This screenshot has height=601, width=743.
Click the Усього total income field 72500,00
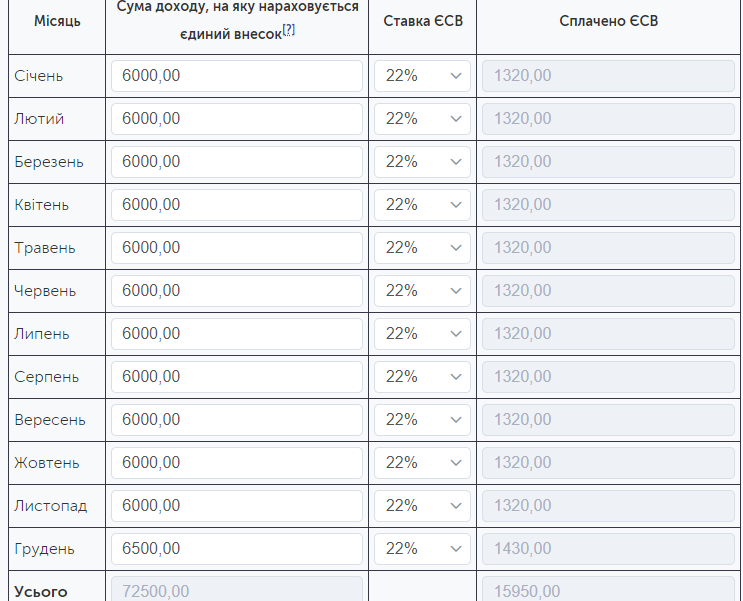point(236,590)
